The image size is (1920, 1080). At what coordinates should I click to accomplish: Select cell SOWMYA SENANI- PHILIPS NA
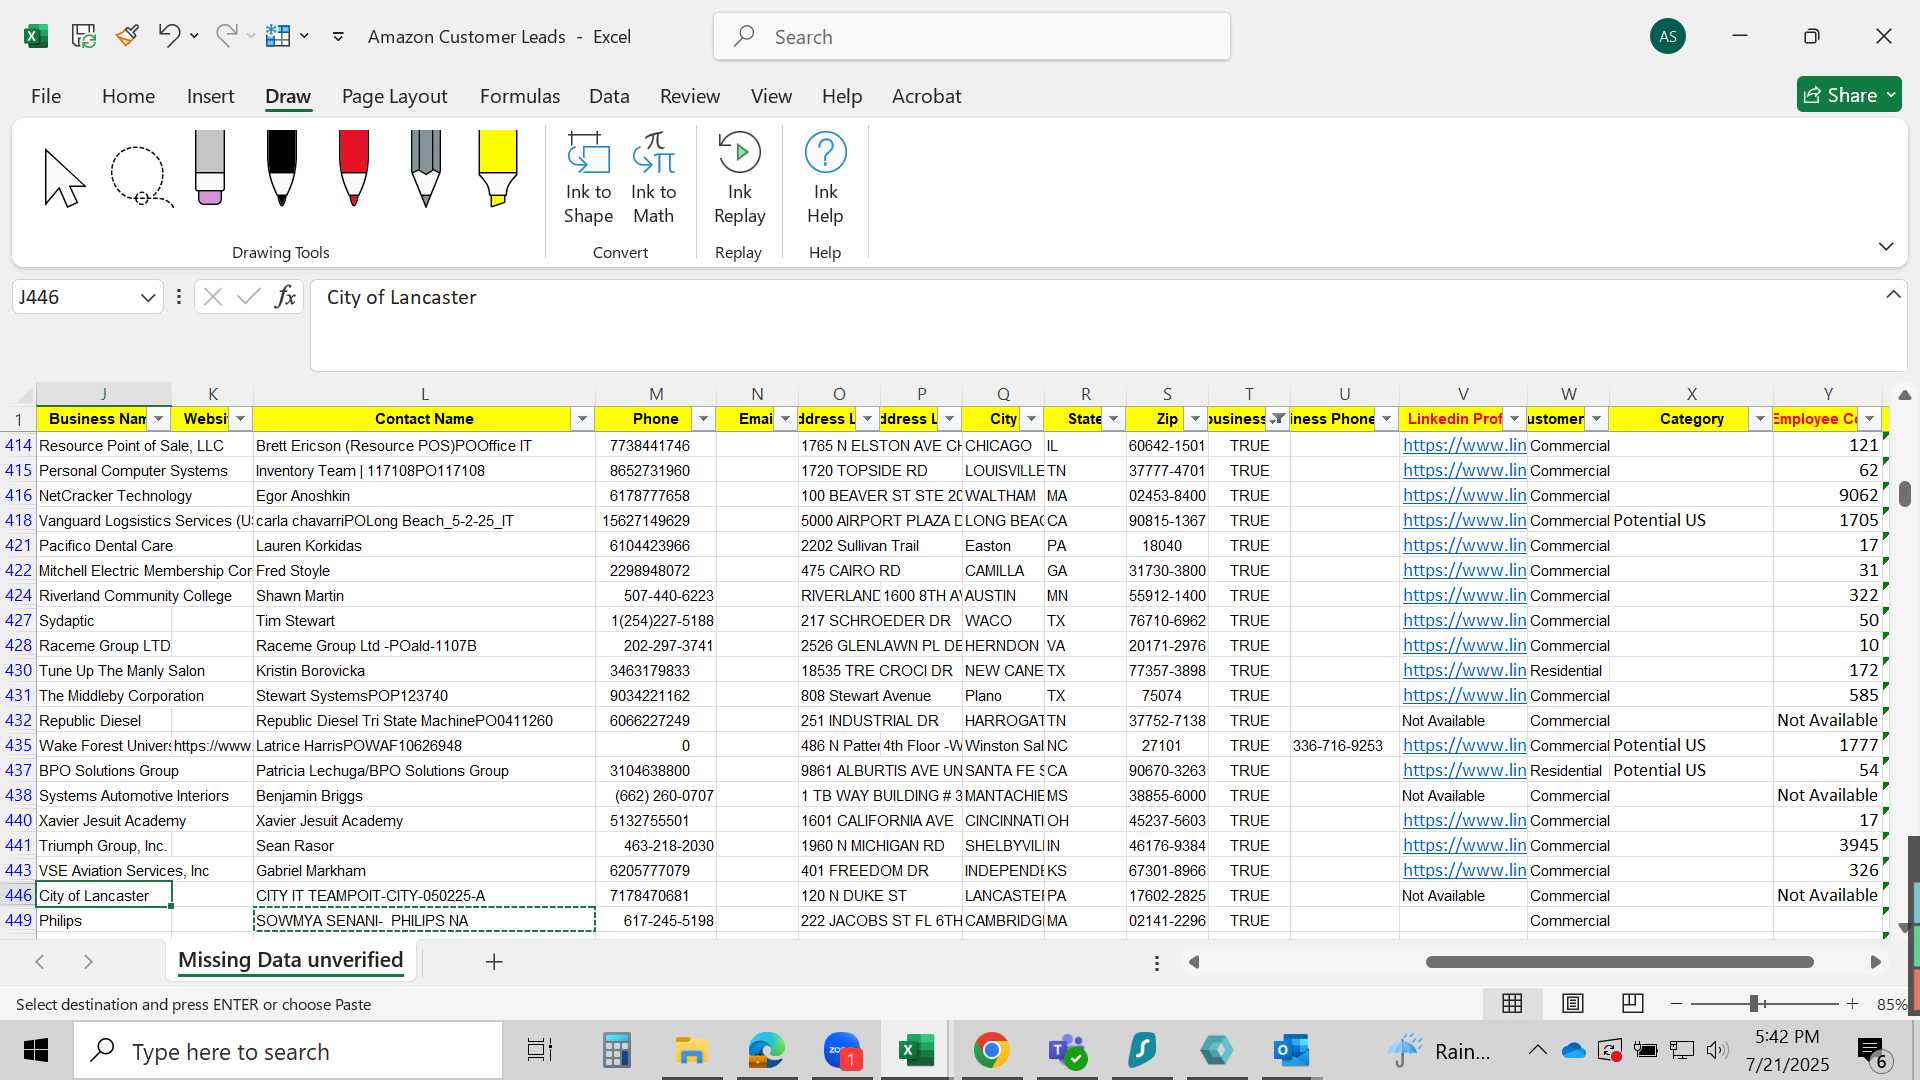424,920
